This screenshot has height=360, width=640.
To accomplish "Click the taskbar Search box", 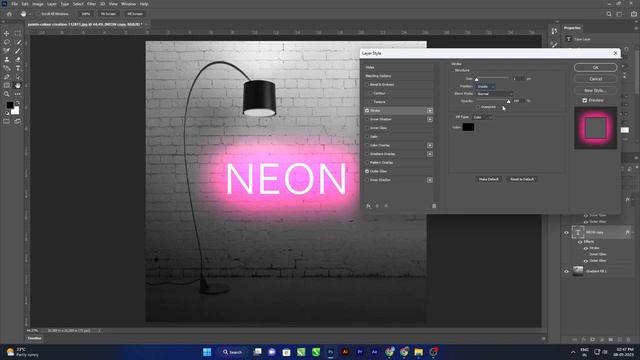I will (233, 352).
